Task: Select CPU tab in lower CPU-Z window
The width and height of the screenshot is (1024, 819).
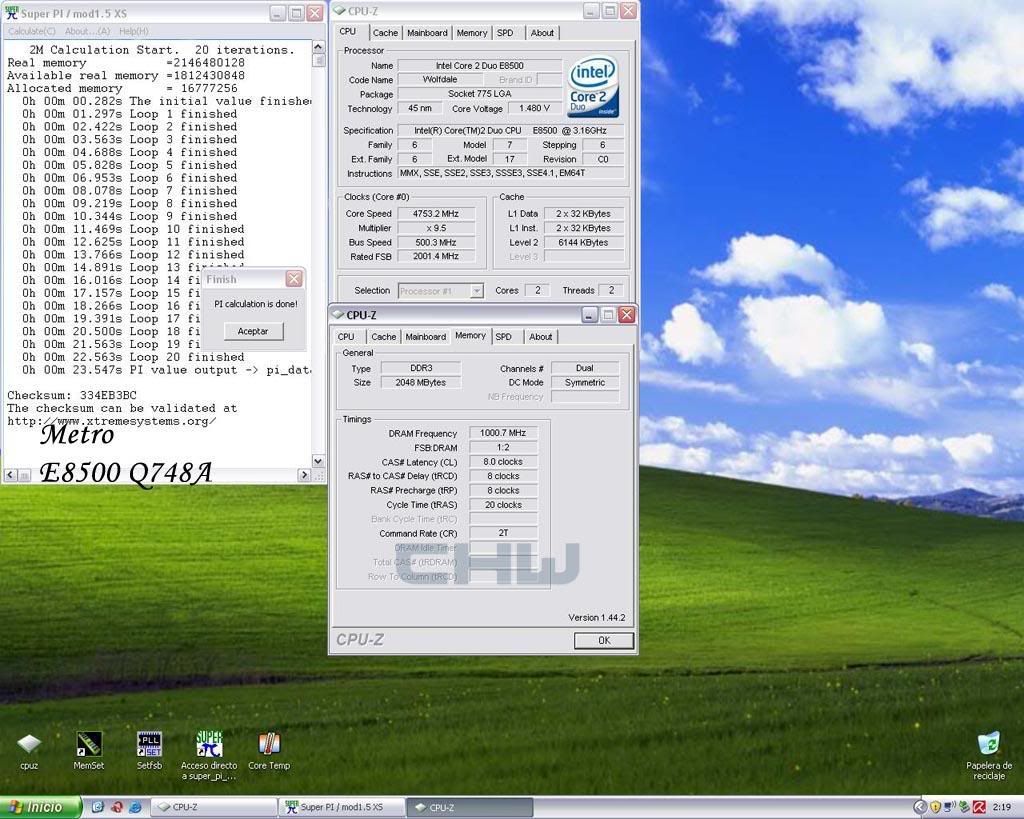Action: [346, 337]
